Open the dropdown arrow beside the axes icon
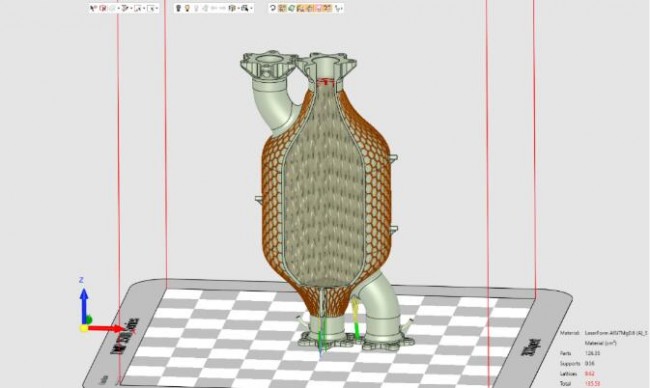650x388 pixels. (x=342, y=8)
